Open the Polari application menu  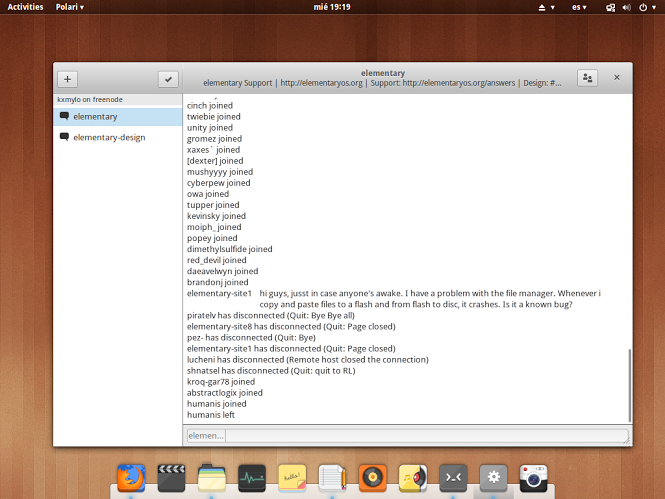click(x=70, y=7)
